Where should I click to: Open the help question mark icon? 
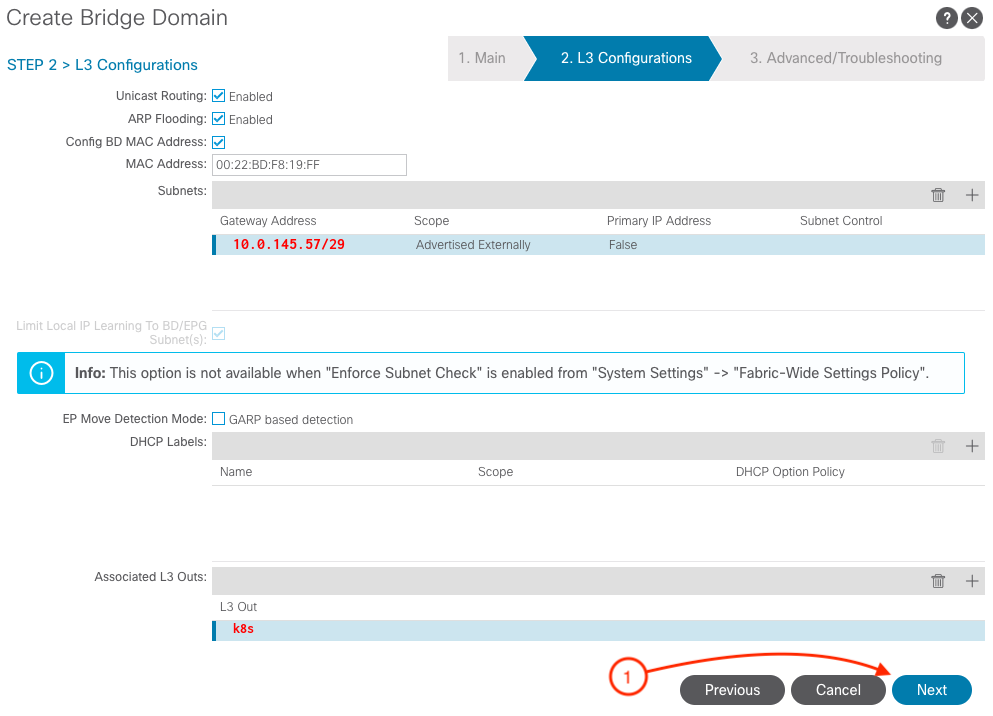click(946, 19)
